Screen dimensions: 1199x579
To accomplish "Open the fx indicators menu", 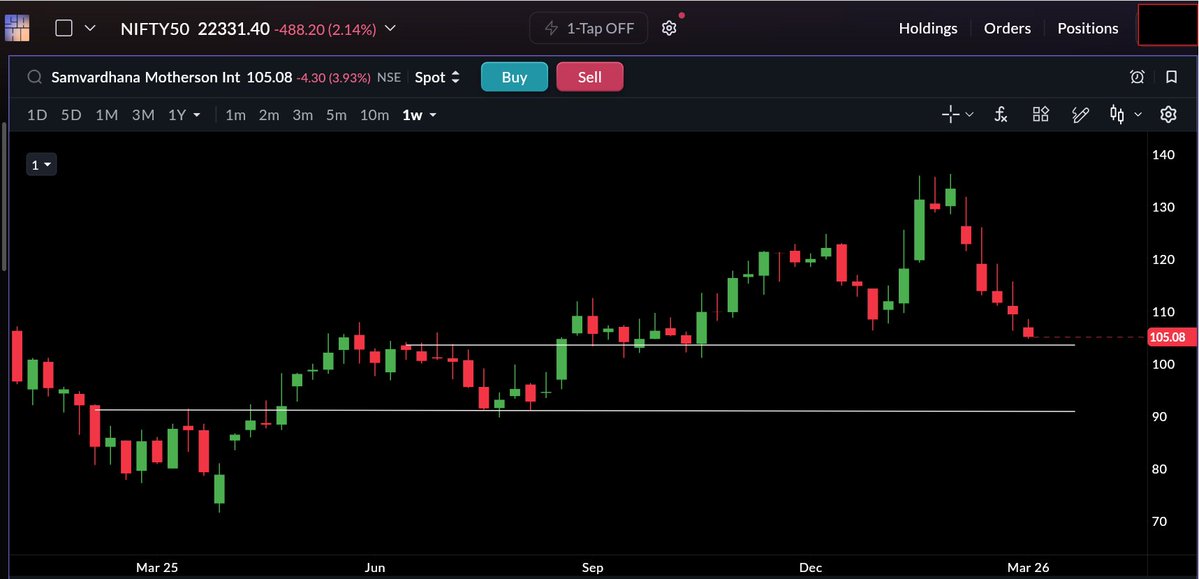I will 1001,115.
